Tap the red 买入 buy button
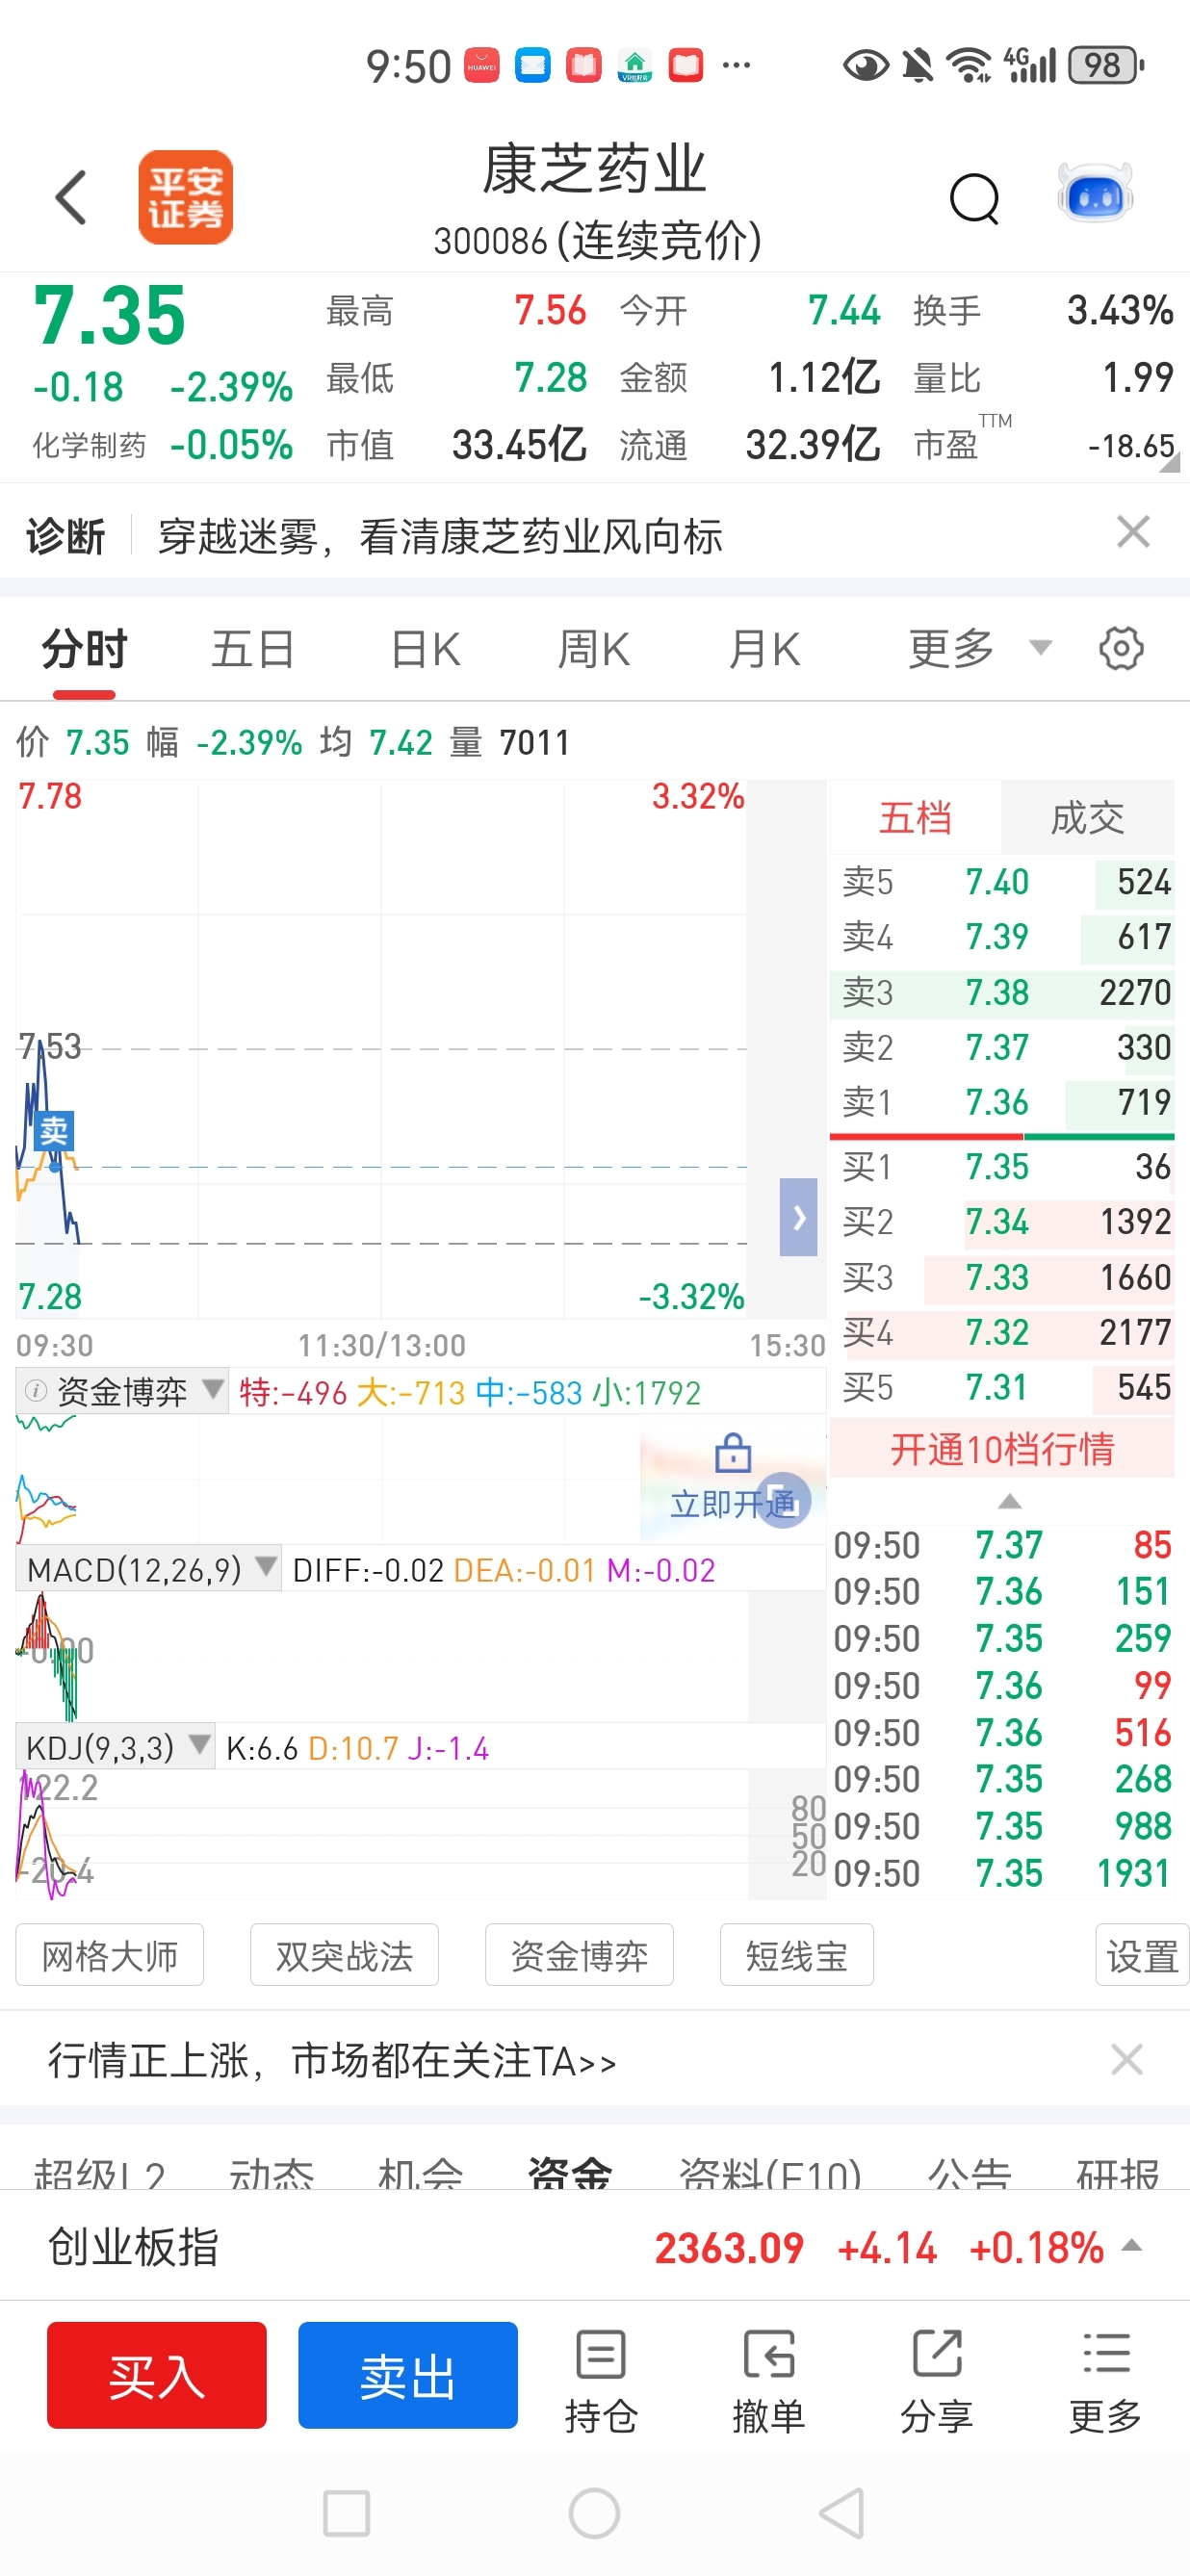This screenshot has width=1190, height=2576. tap(157, 2375)
